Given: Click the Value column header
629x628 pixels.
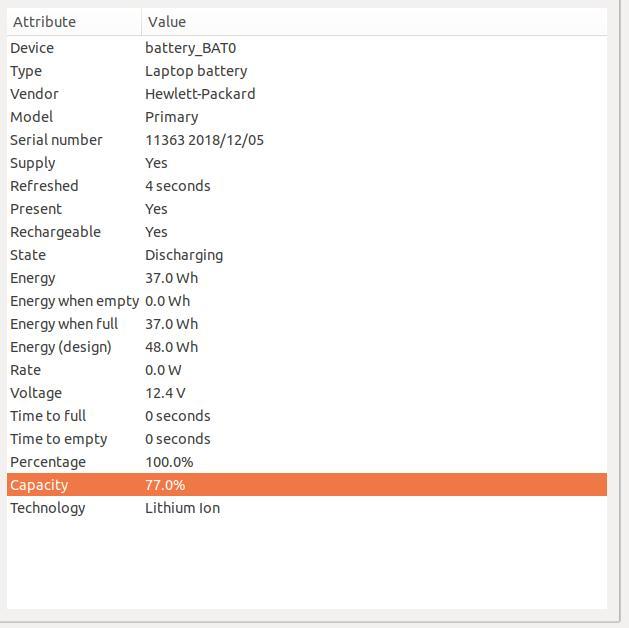Looking at the screenshot, I should [x=374, y=22].
